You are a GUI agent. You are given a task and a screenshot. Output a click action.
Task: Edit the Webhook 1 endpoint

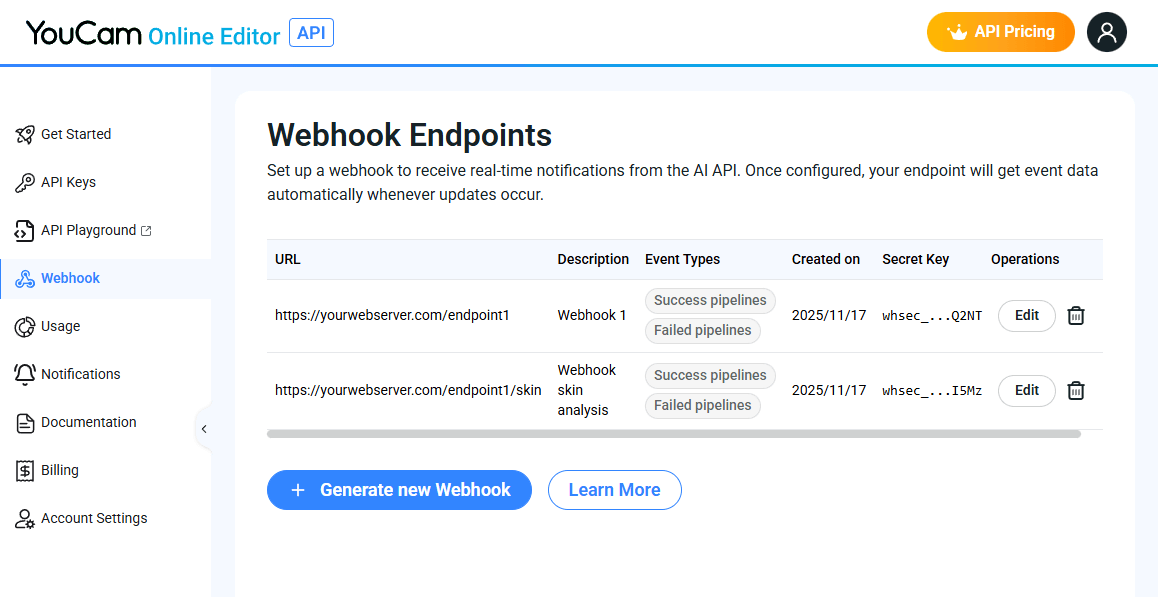1026,316
